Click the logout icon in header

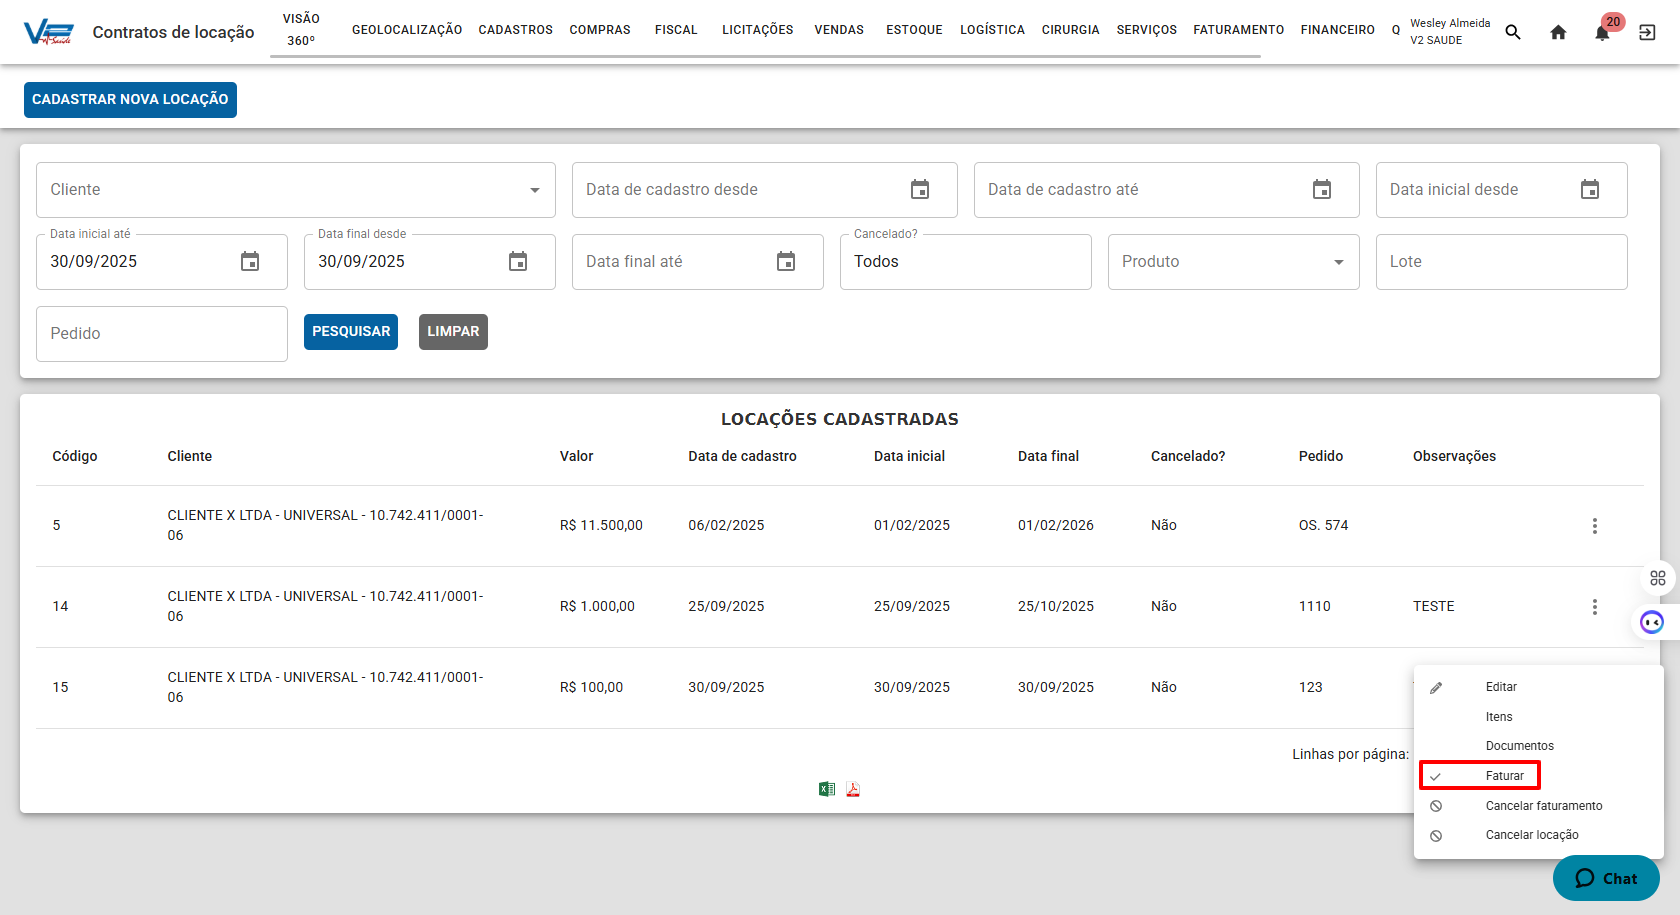1647,32
